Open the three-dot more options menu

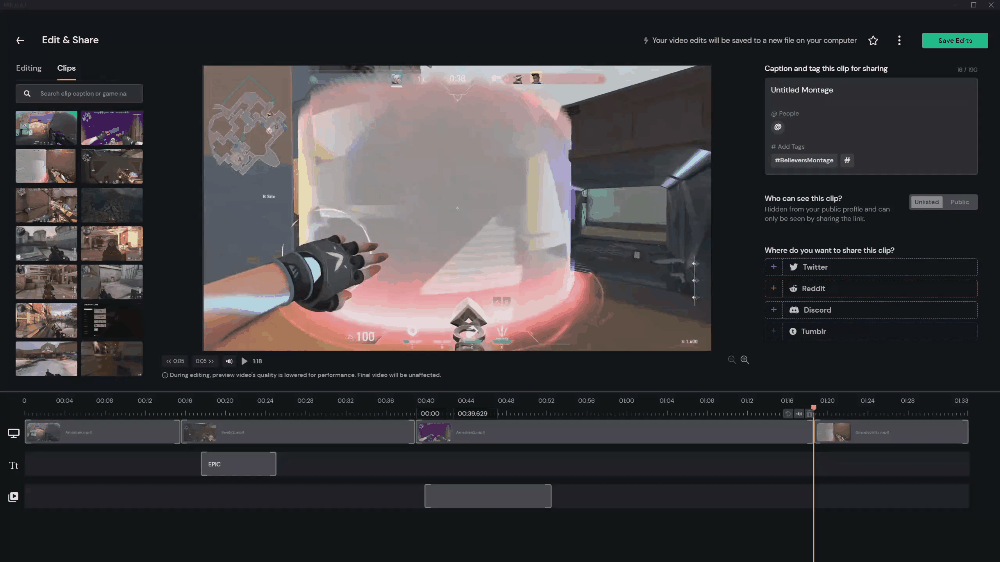tap(899, 40)
